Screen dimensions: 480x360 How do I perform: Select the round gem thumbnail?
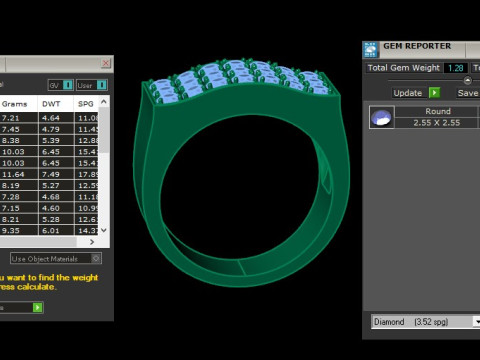[x=382, y=117]
